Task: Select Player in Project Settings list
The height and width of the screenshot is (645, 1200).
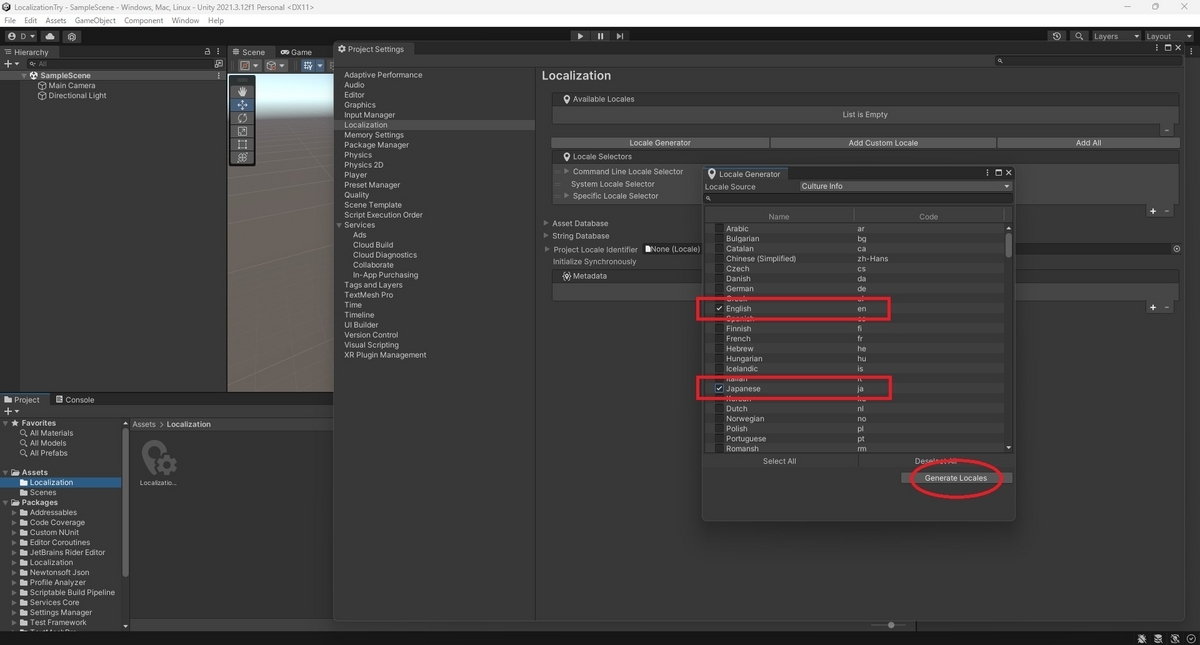Action: click(x=355, y=175)
